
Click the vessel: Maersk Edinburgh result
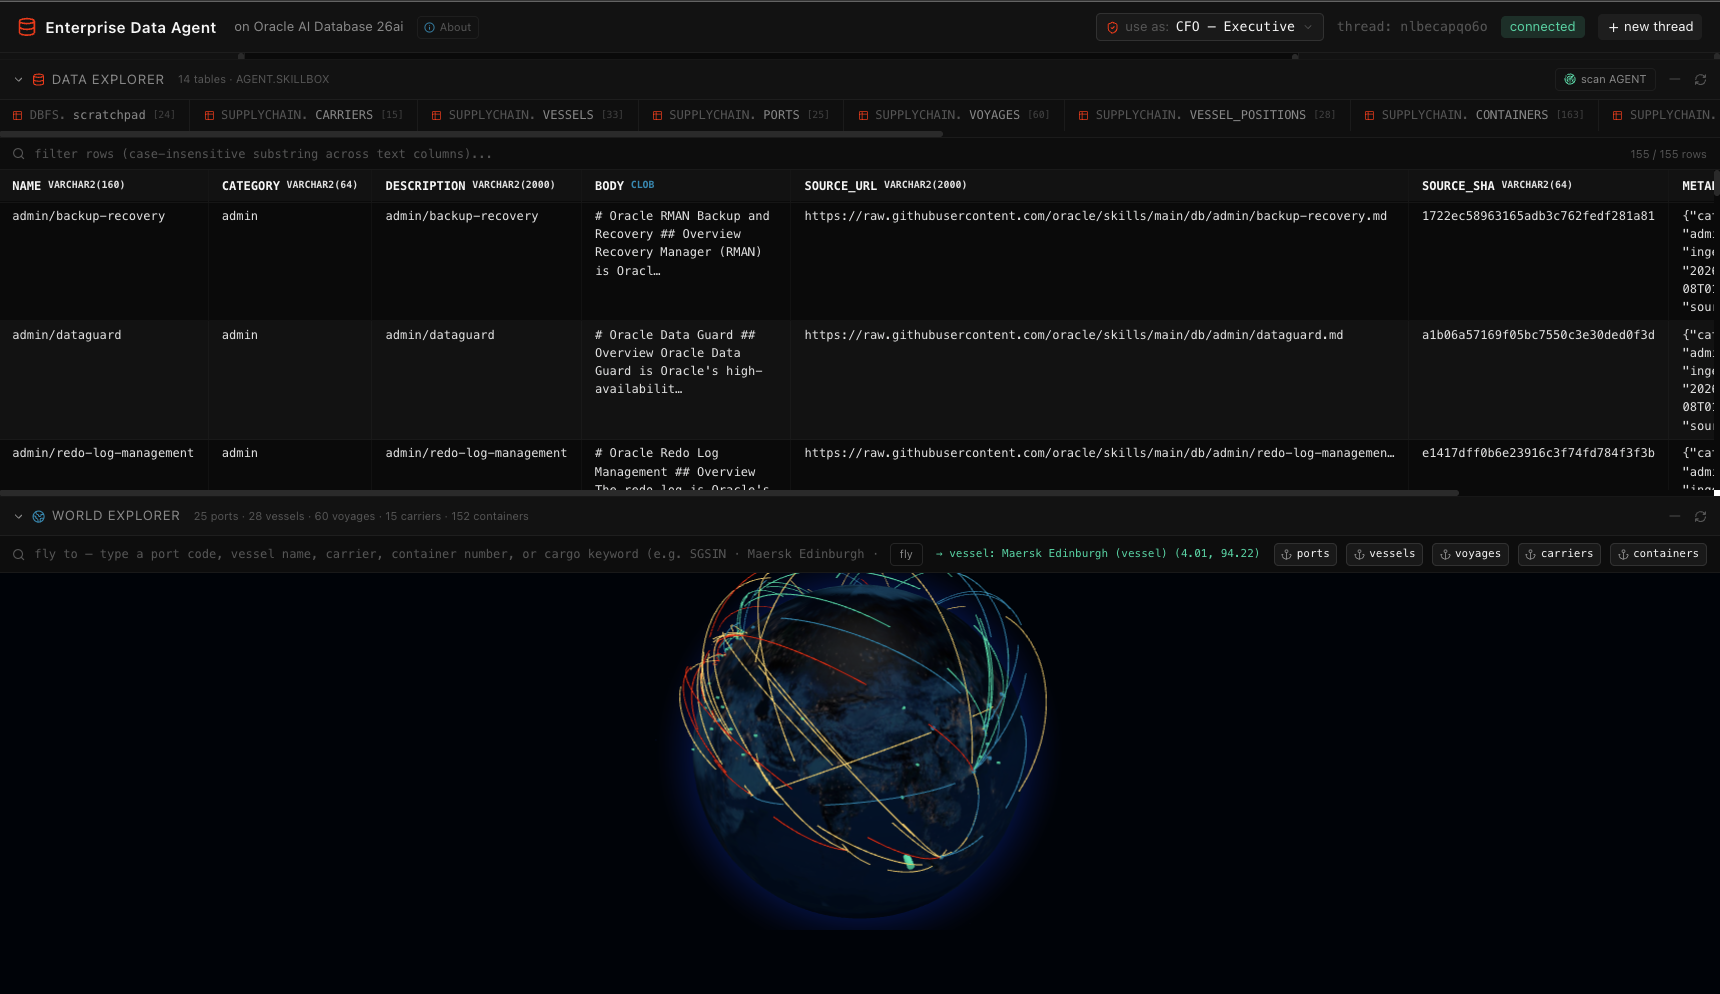pyautogui.click(x=1097, y=554)
